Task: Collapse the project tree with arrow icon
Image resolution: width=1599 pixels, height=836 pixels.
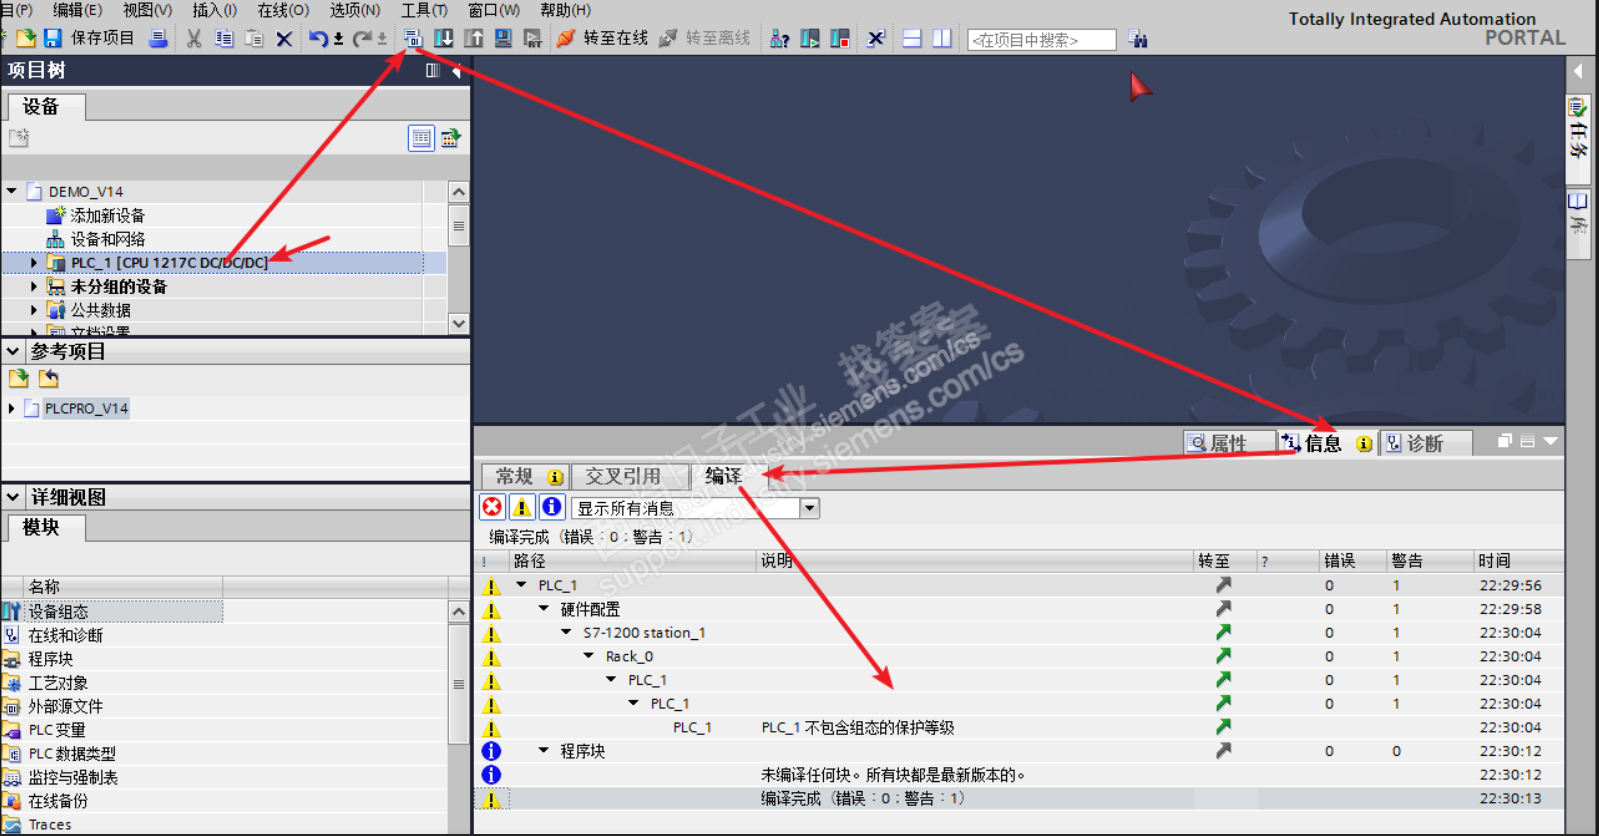Action: pyautogui.click(x=457, y=70)
